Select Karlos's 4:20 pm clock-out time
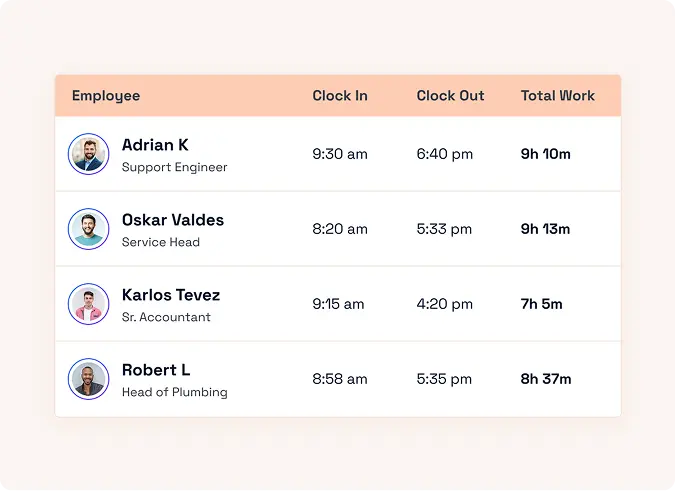The image size is (675, 491). point(445,304)
